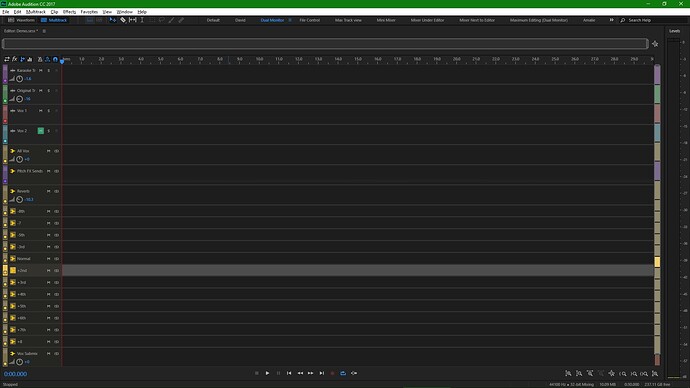
Task: Click the Normal bus track icon
Action: (13, 259)
